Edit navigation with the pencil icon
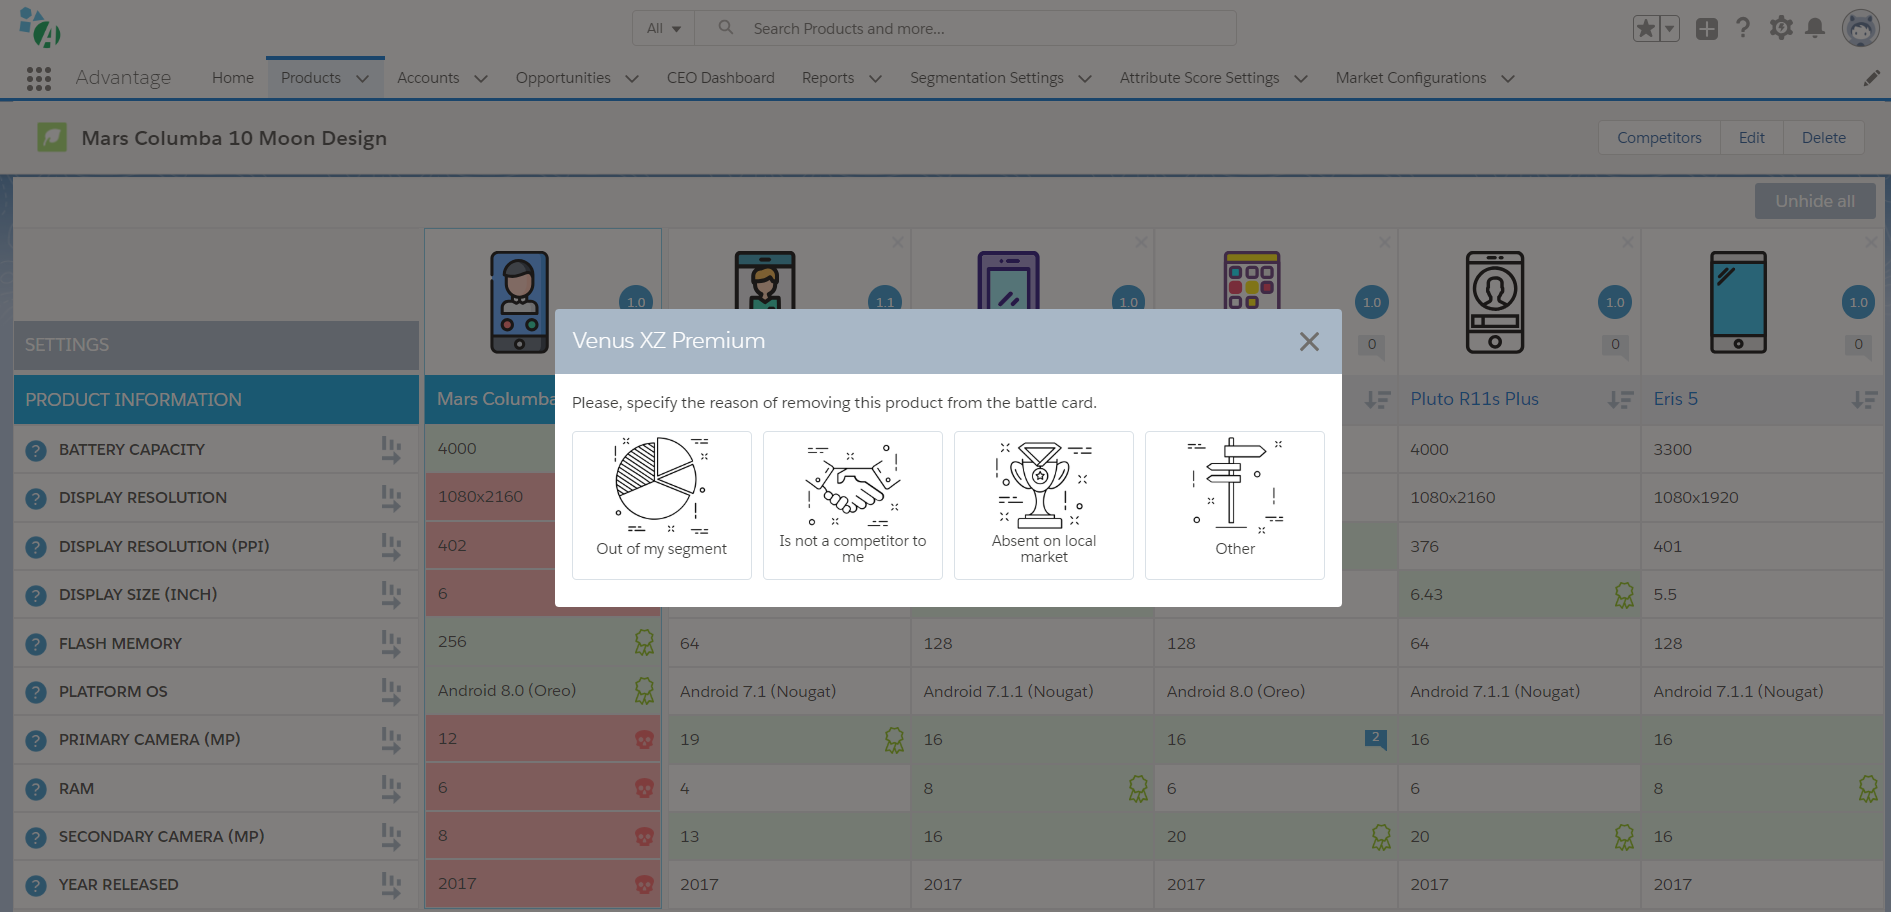Viewport: 1891px width, 912px height. click(1871, 78)
